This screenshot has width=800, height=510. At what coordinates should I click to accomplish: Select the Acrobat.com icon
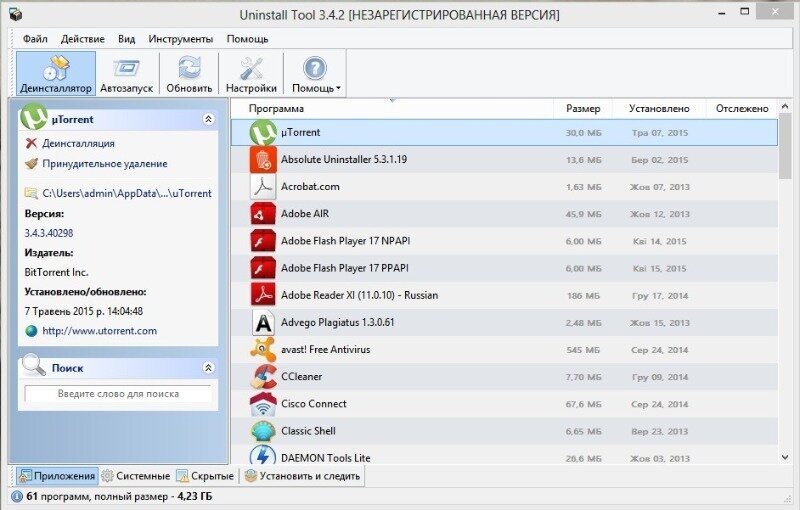(263, 187)
